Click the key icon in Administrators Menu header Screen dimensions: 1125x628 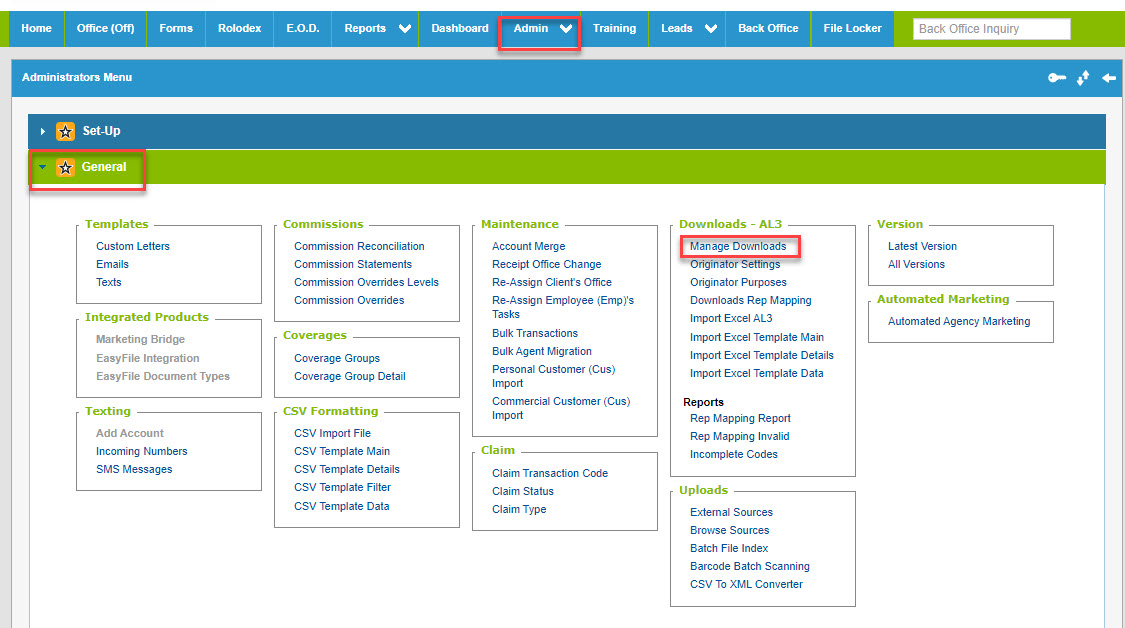click(x=1056, y=78)
